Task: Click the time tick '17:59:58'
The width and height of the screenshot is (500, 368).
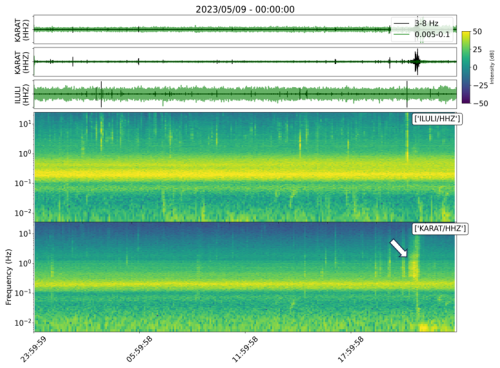Action: point(350,349)
